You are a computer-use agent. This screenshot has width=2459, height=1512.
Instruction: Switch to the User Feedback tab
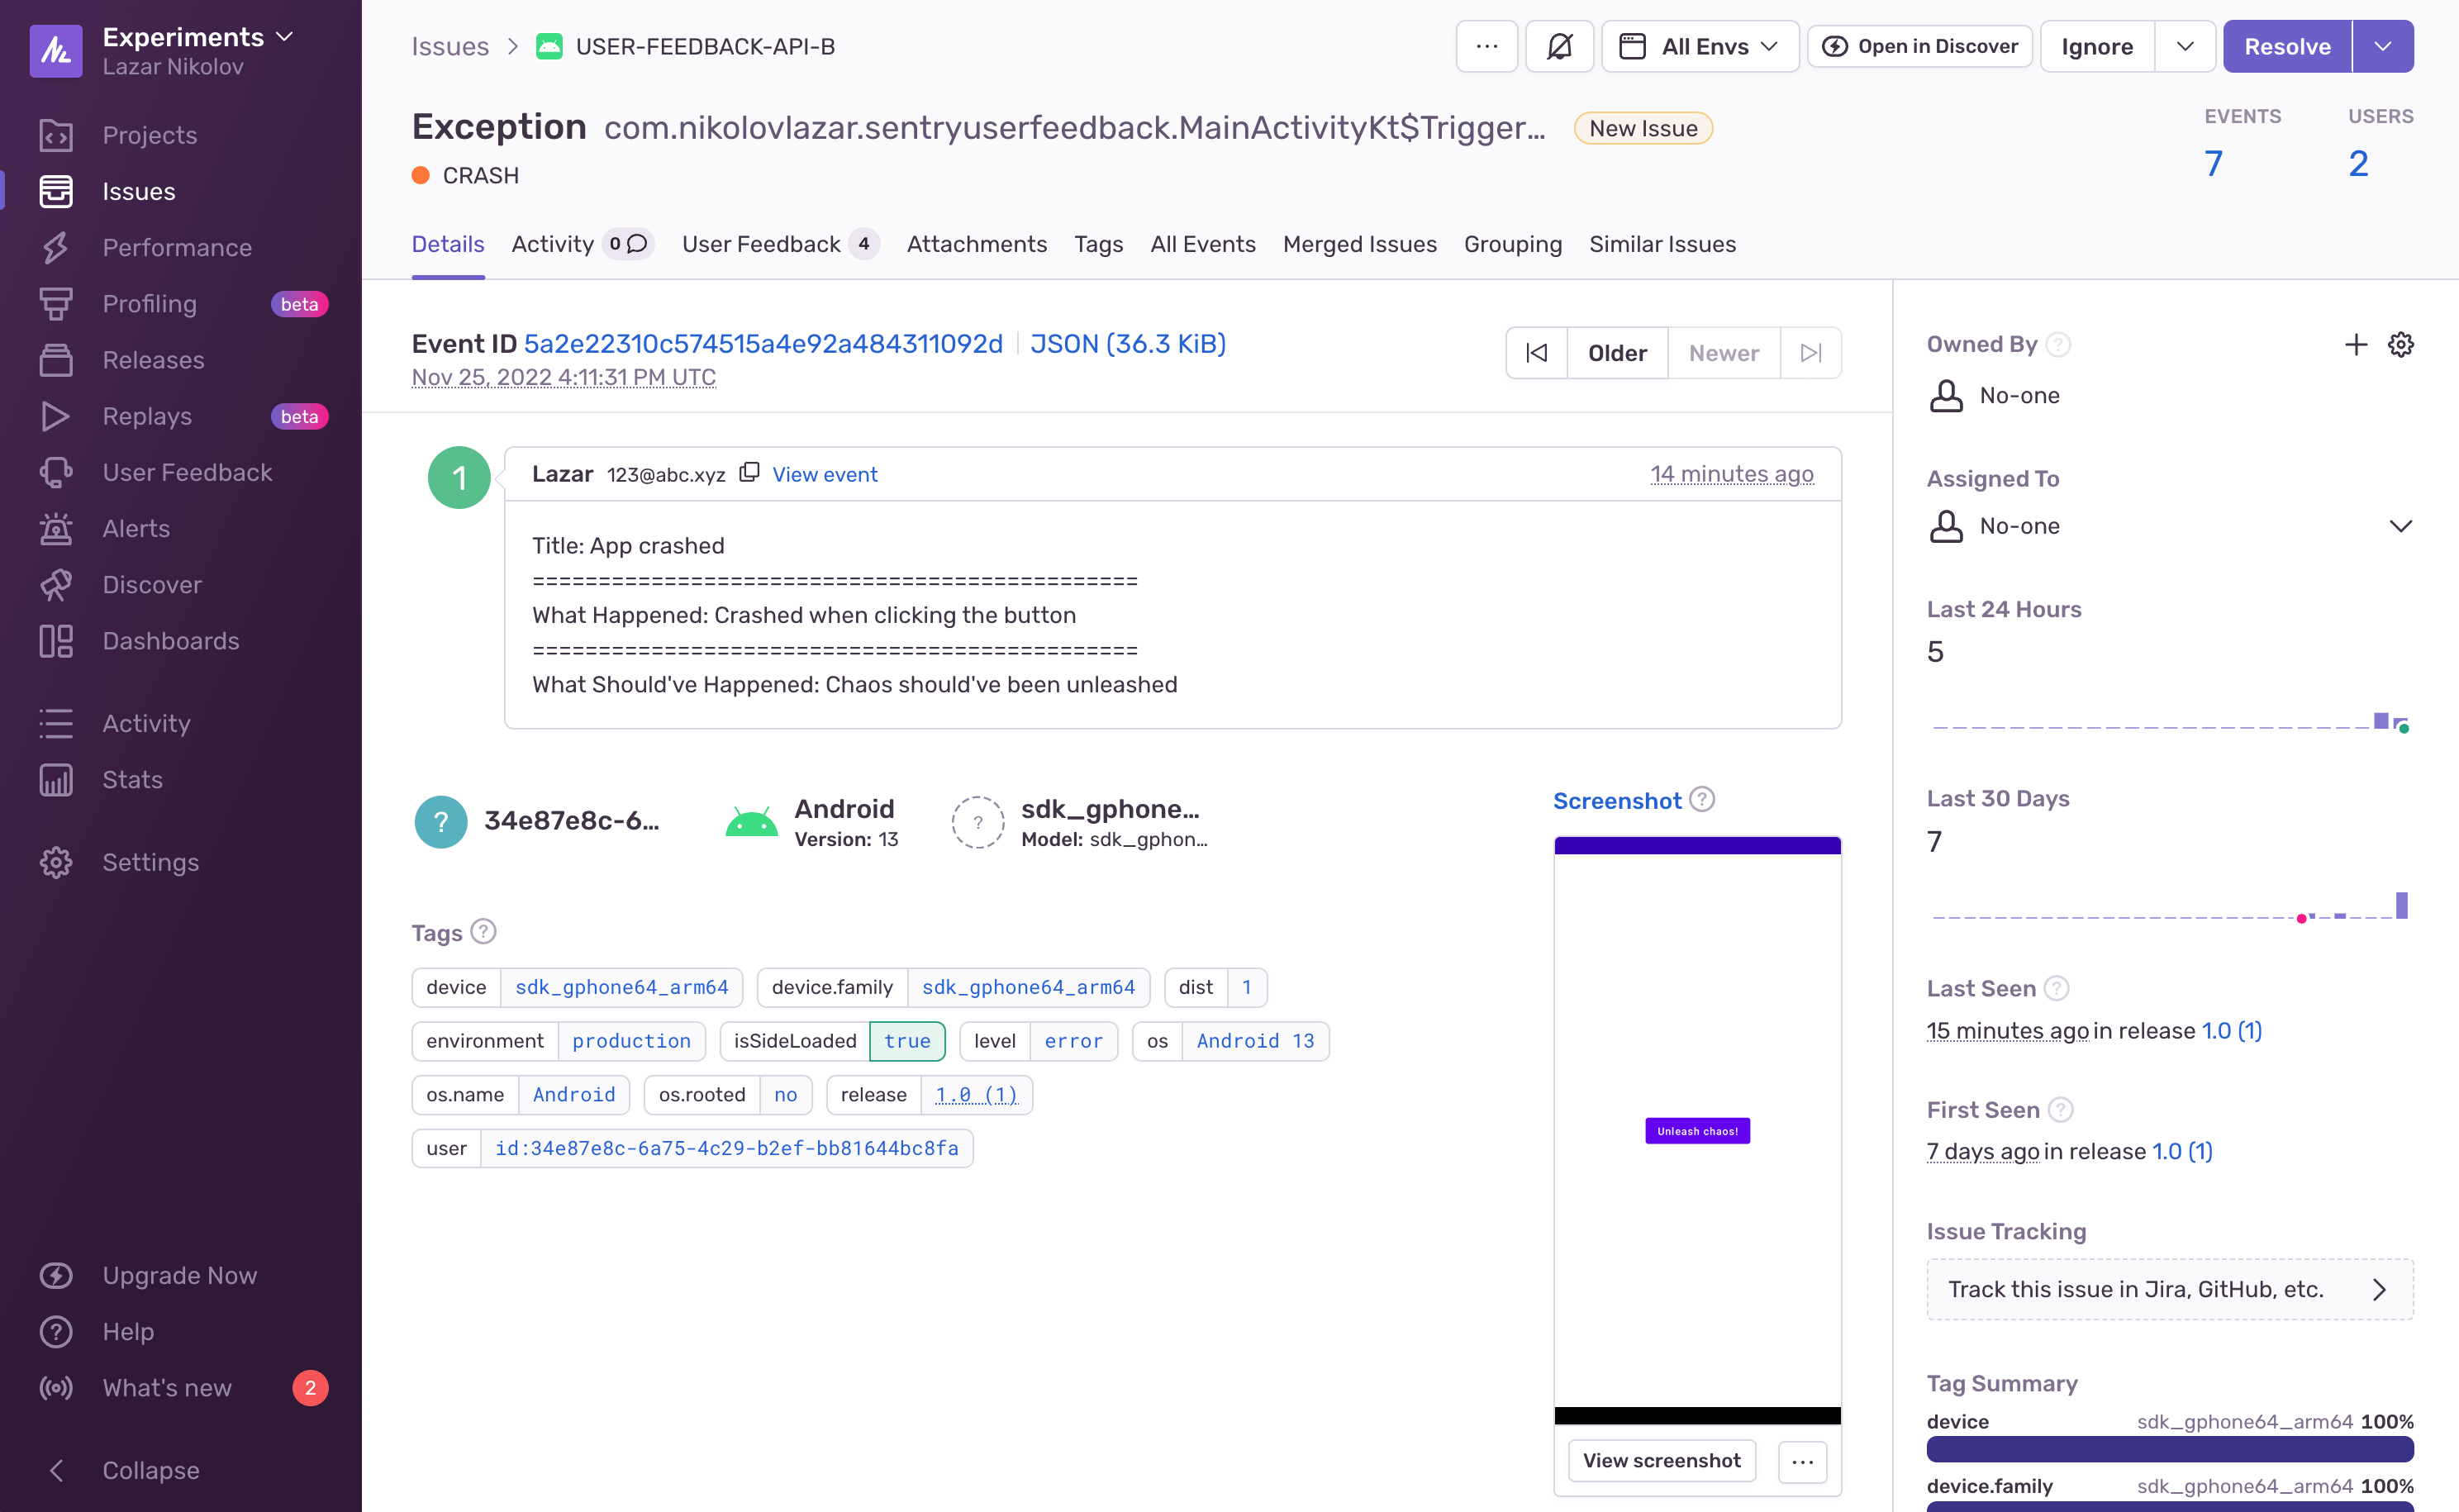click(x=762, y=244)
